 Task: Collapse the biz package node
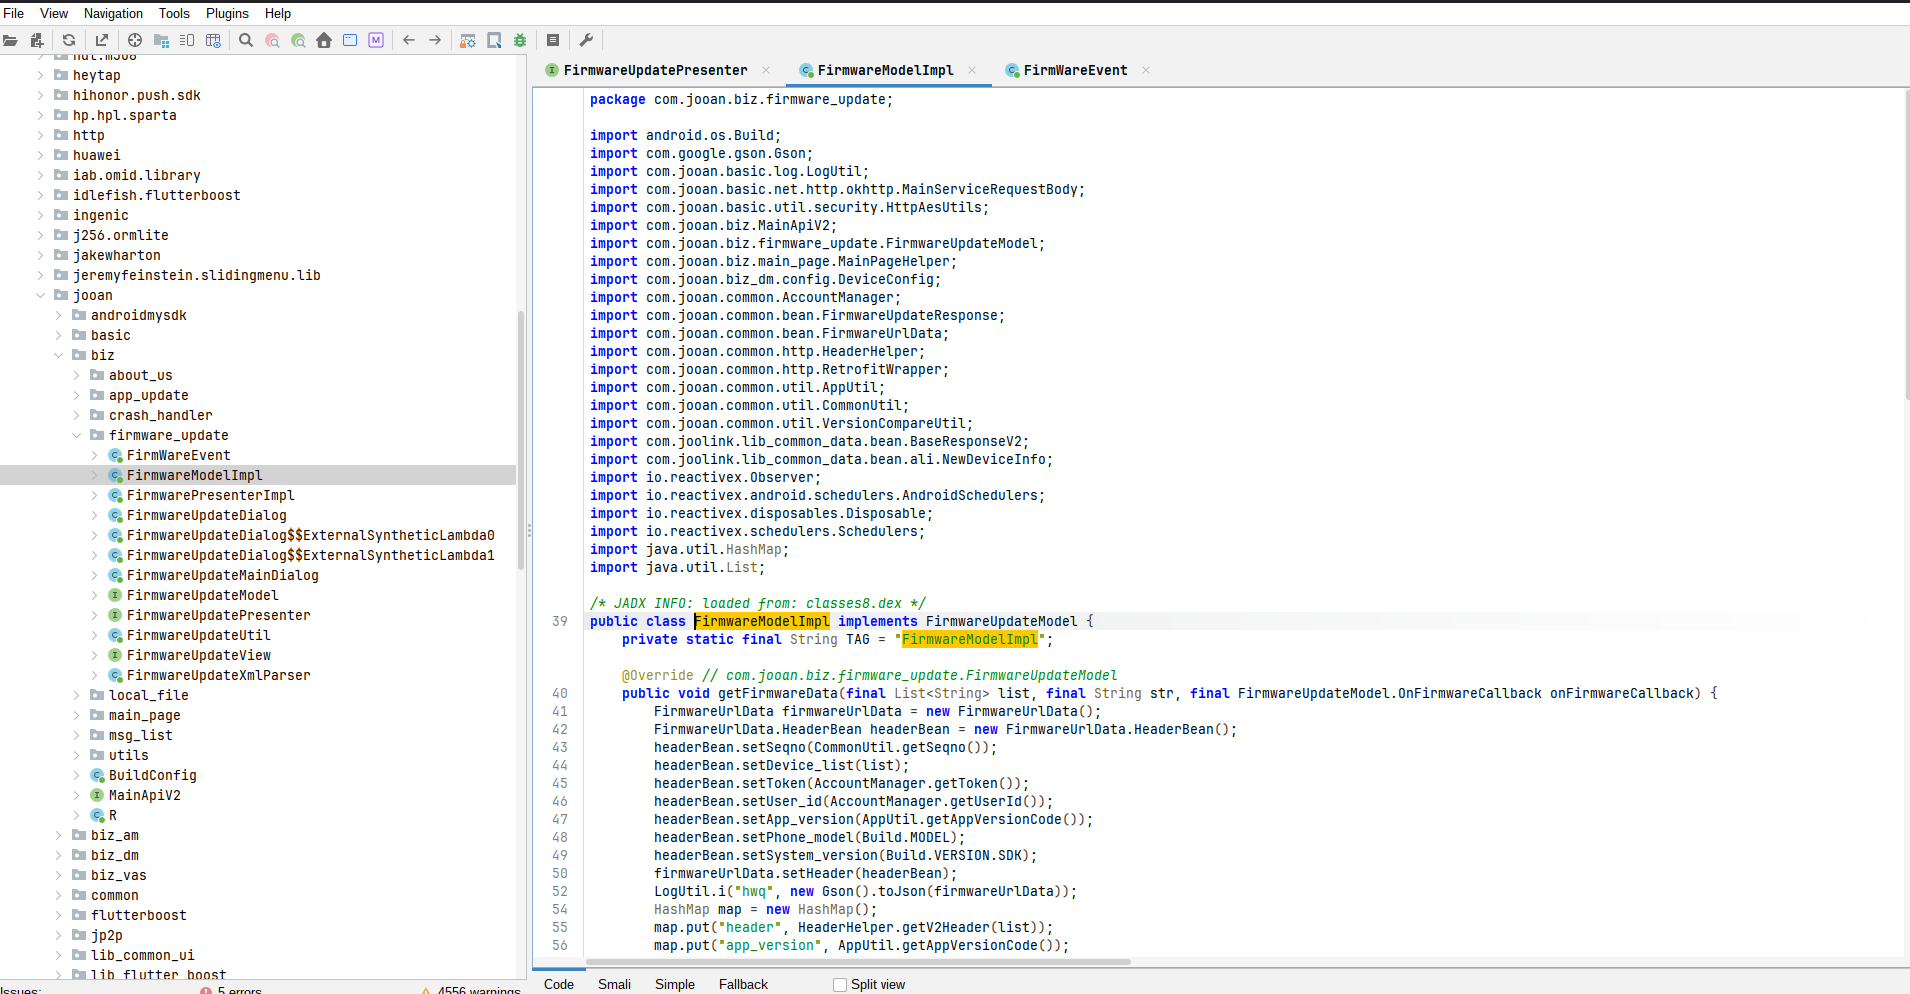pos(59,355)
